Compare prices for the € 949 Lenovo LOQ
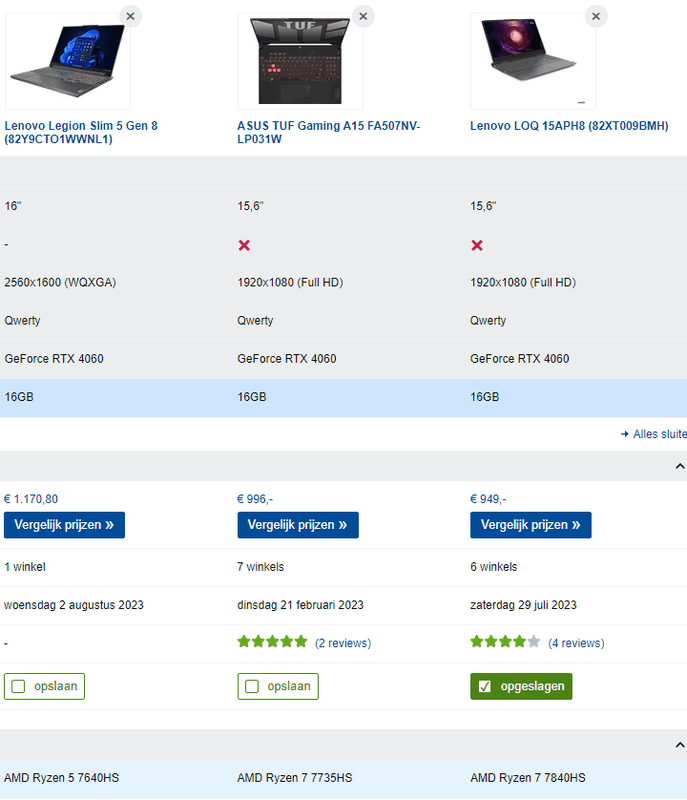 530,525
